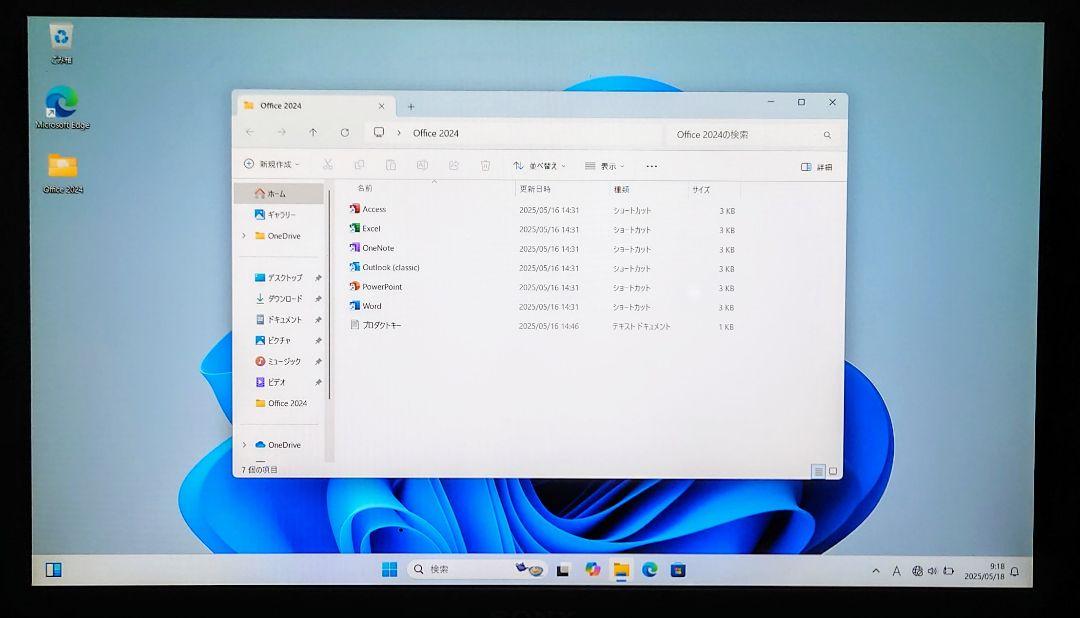Viewport: 1080px width, 618px height.
Task: Sort by the サイズ column header
Action: point(701,190)
